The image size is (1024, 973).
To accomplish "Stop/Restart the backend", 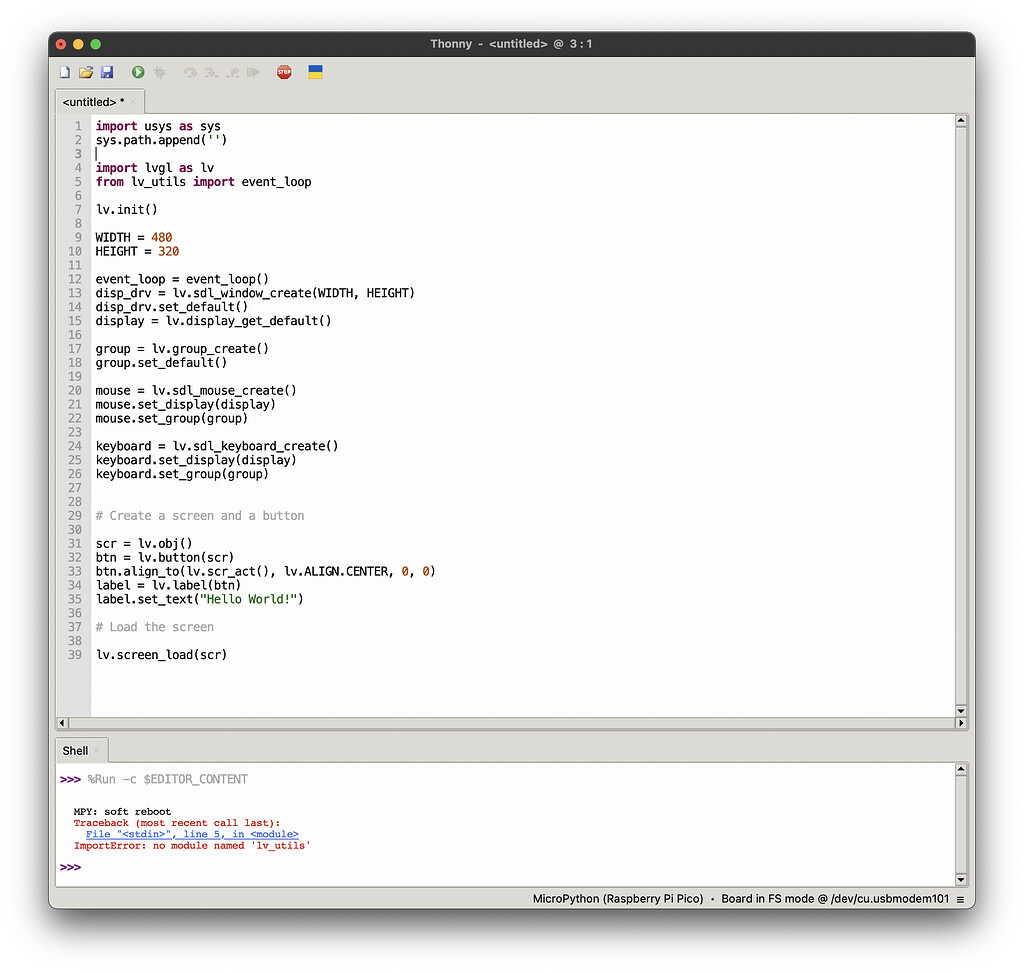I will [284, 72].
